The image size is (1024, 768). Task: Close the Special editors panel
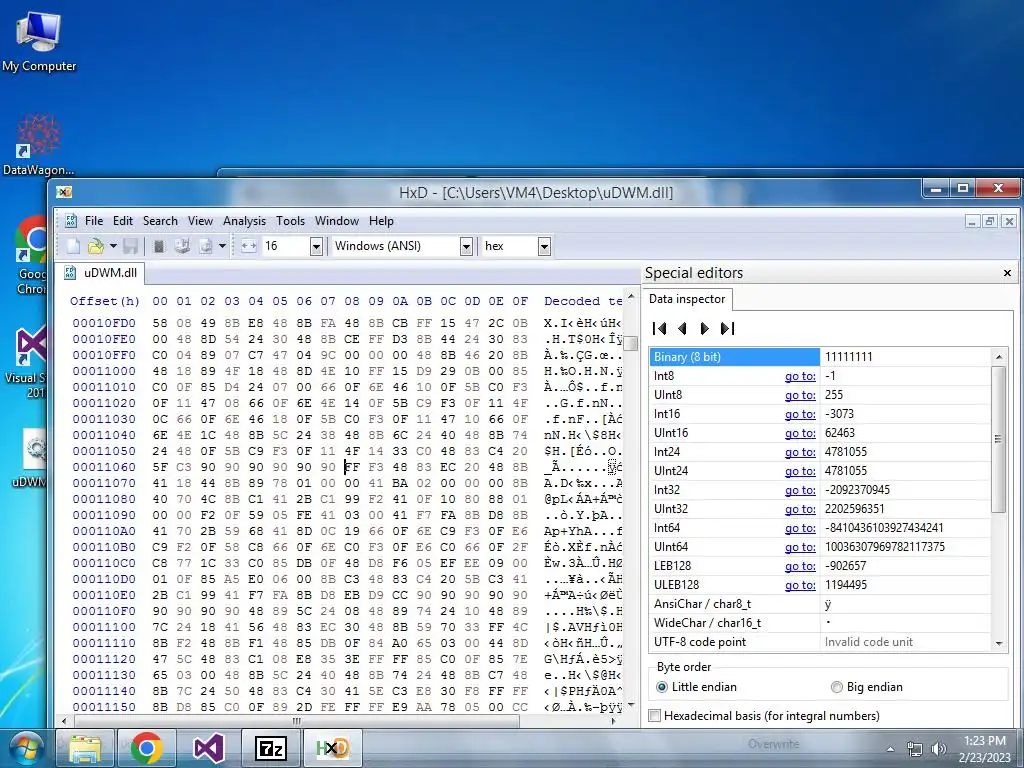click(x=1007, y=273)
